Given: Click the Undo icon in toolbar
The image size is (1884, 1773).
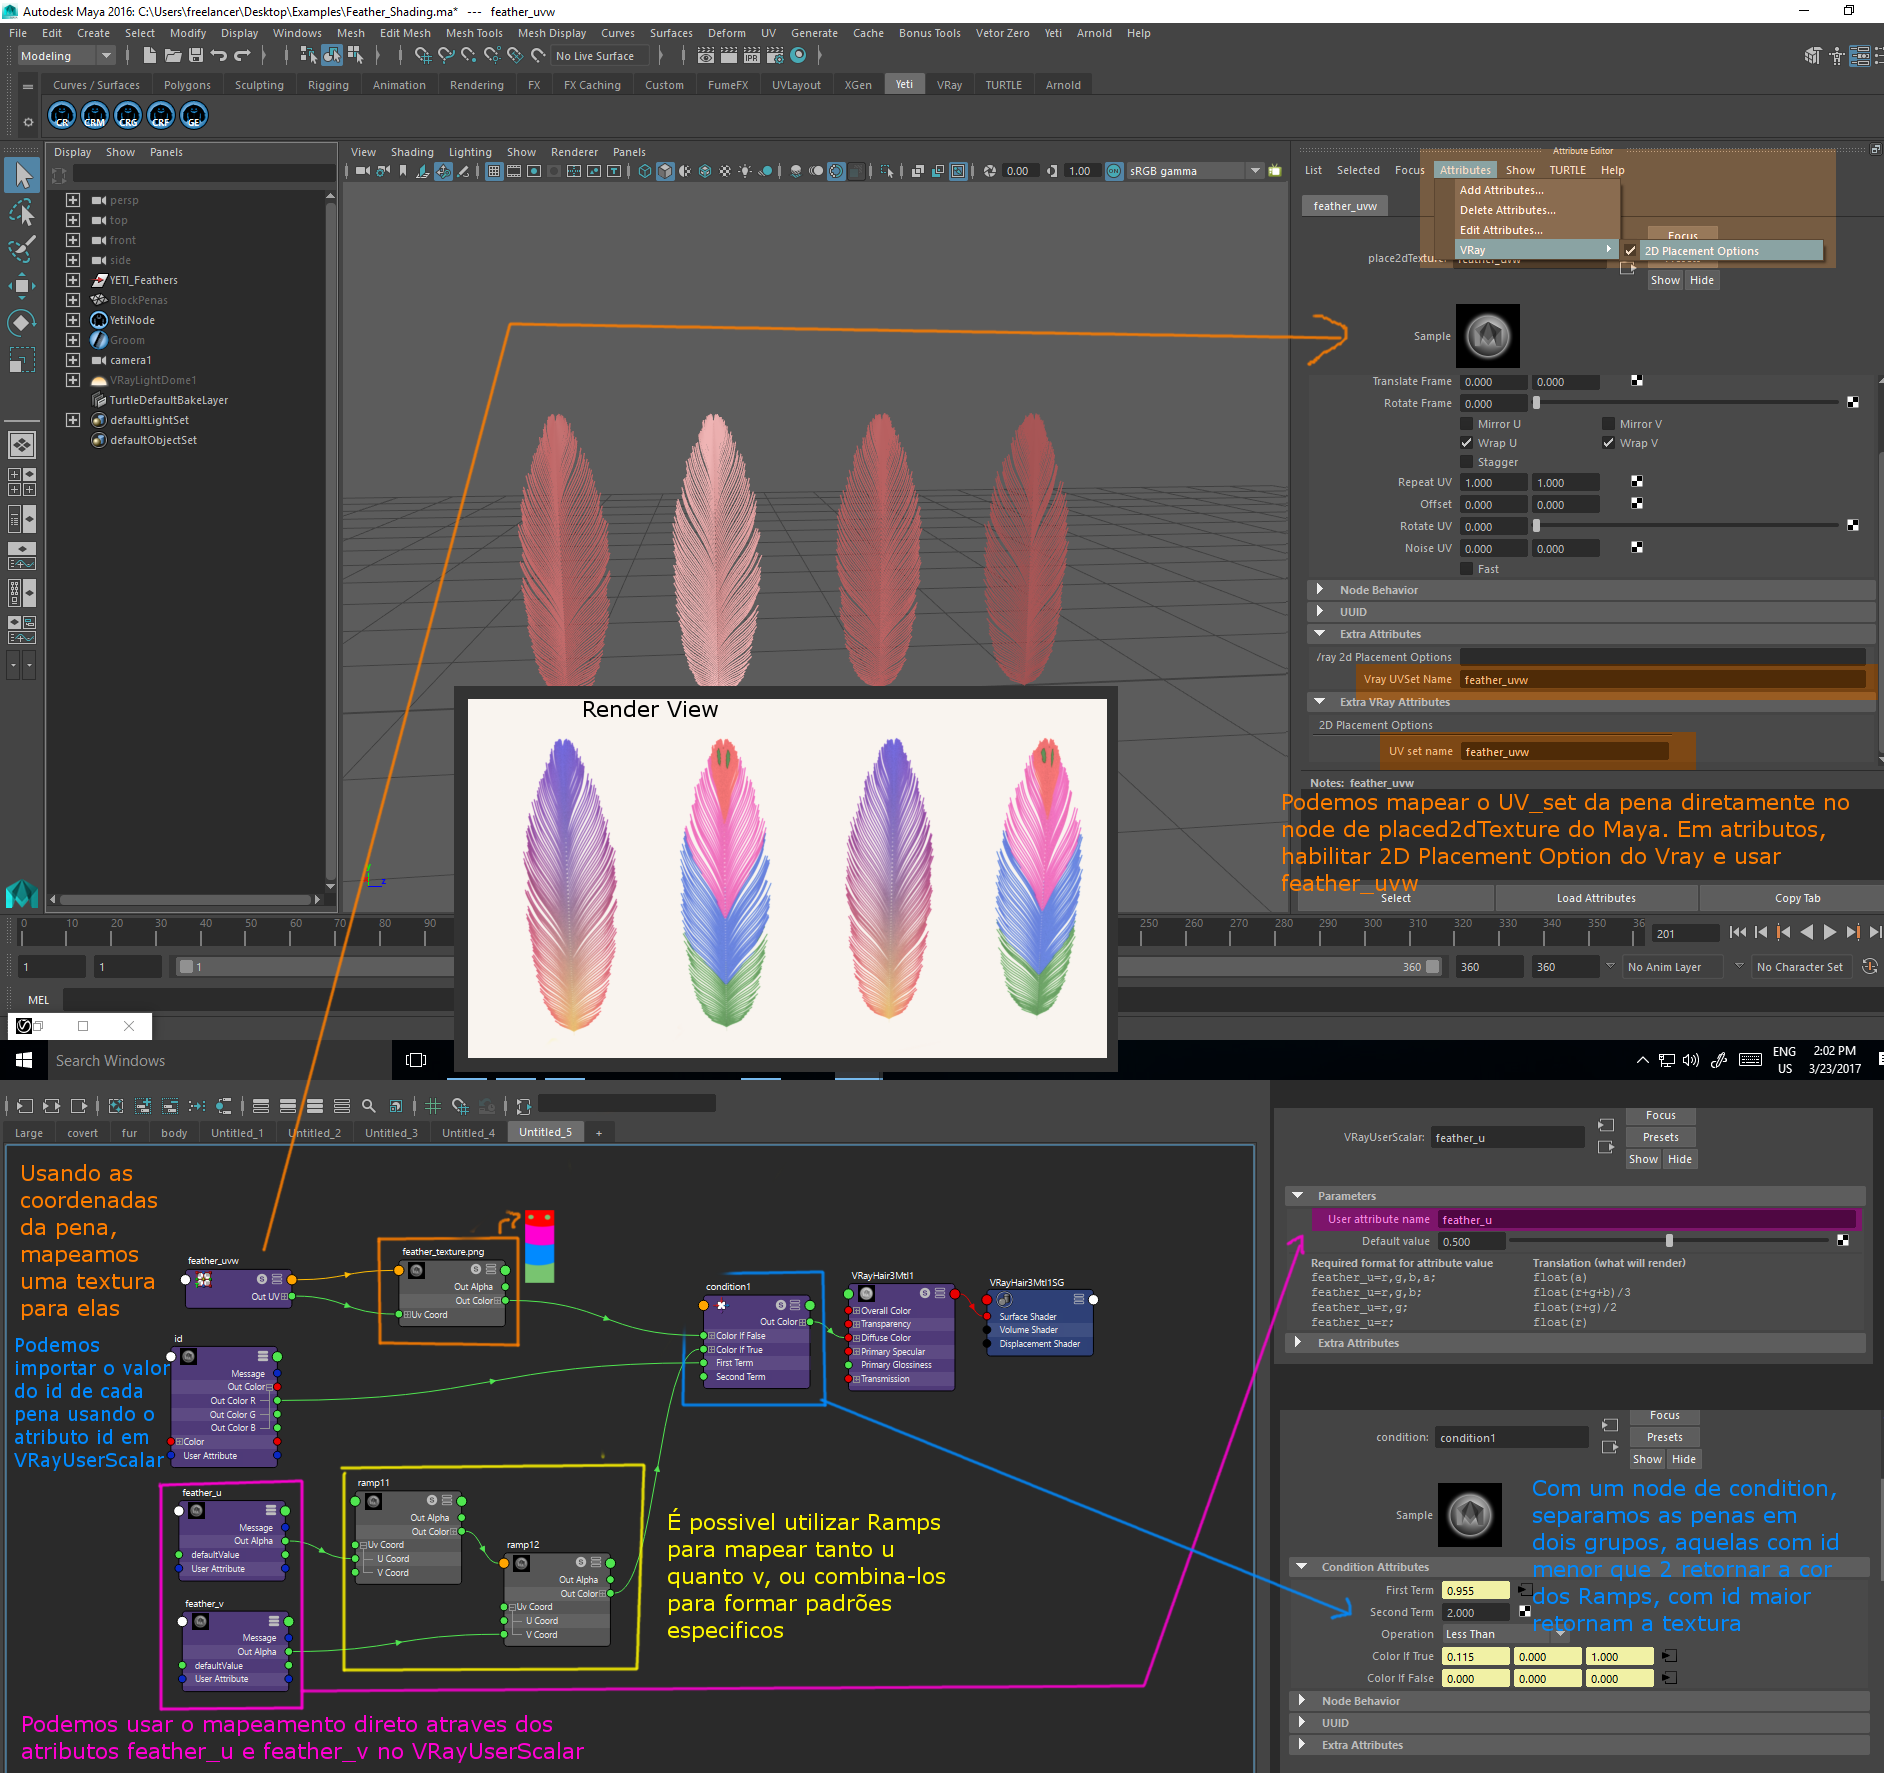Looking at the screenshot, I should 219,56.
